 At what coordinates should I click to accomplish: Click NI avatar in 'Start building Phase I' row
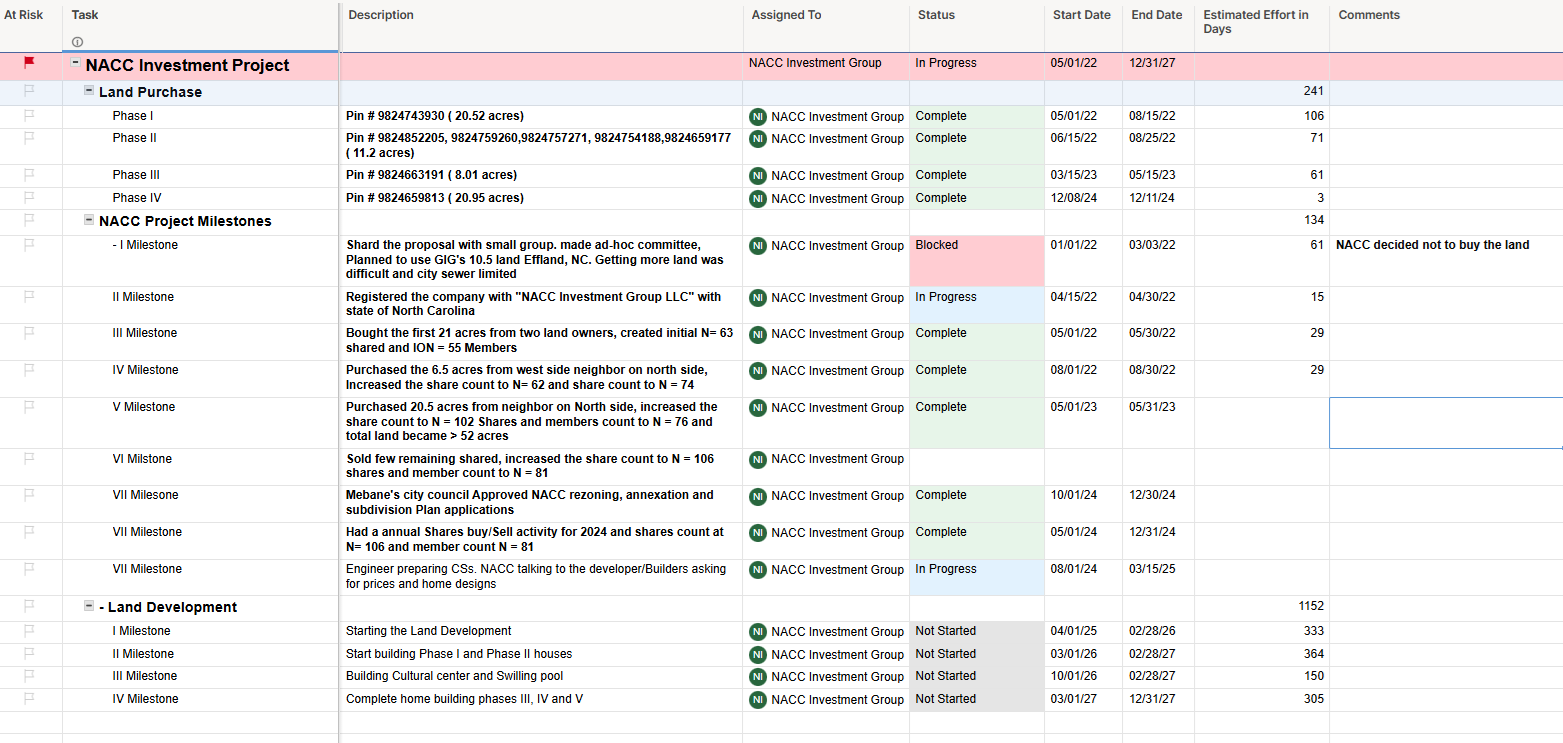click(x=758, y=655)
